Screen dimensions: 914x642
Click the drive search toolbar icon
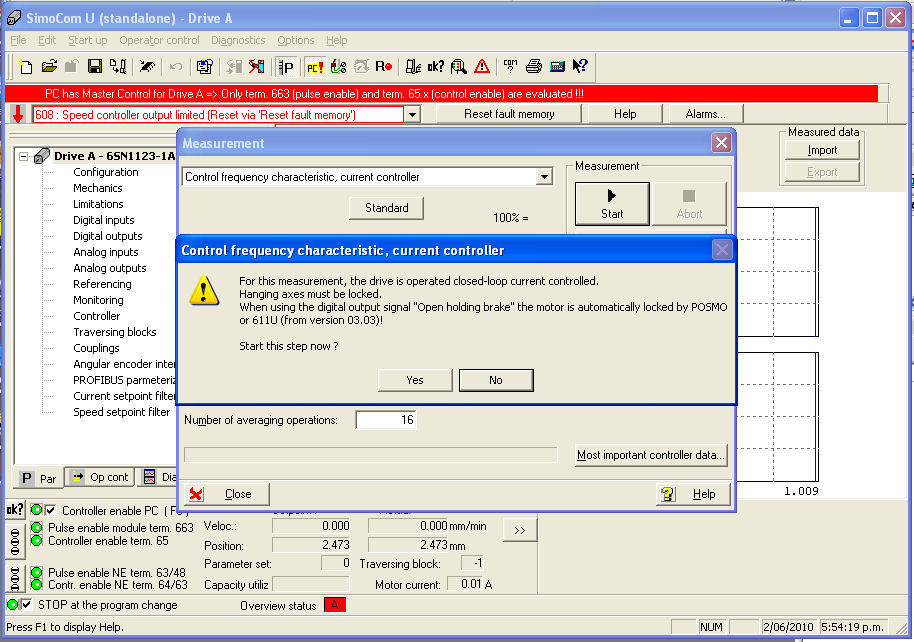[x=413, y=66]
